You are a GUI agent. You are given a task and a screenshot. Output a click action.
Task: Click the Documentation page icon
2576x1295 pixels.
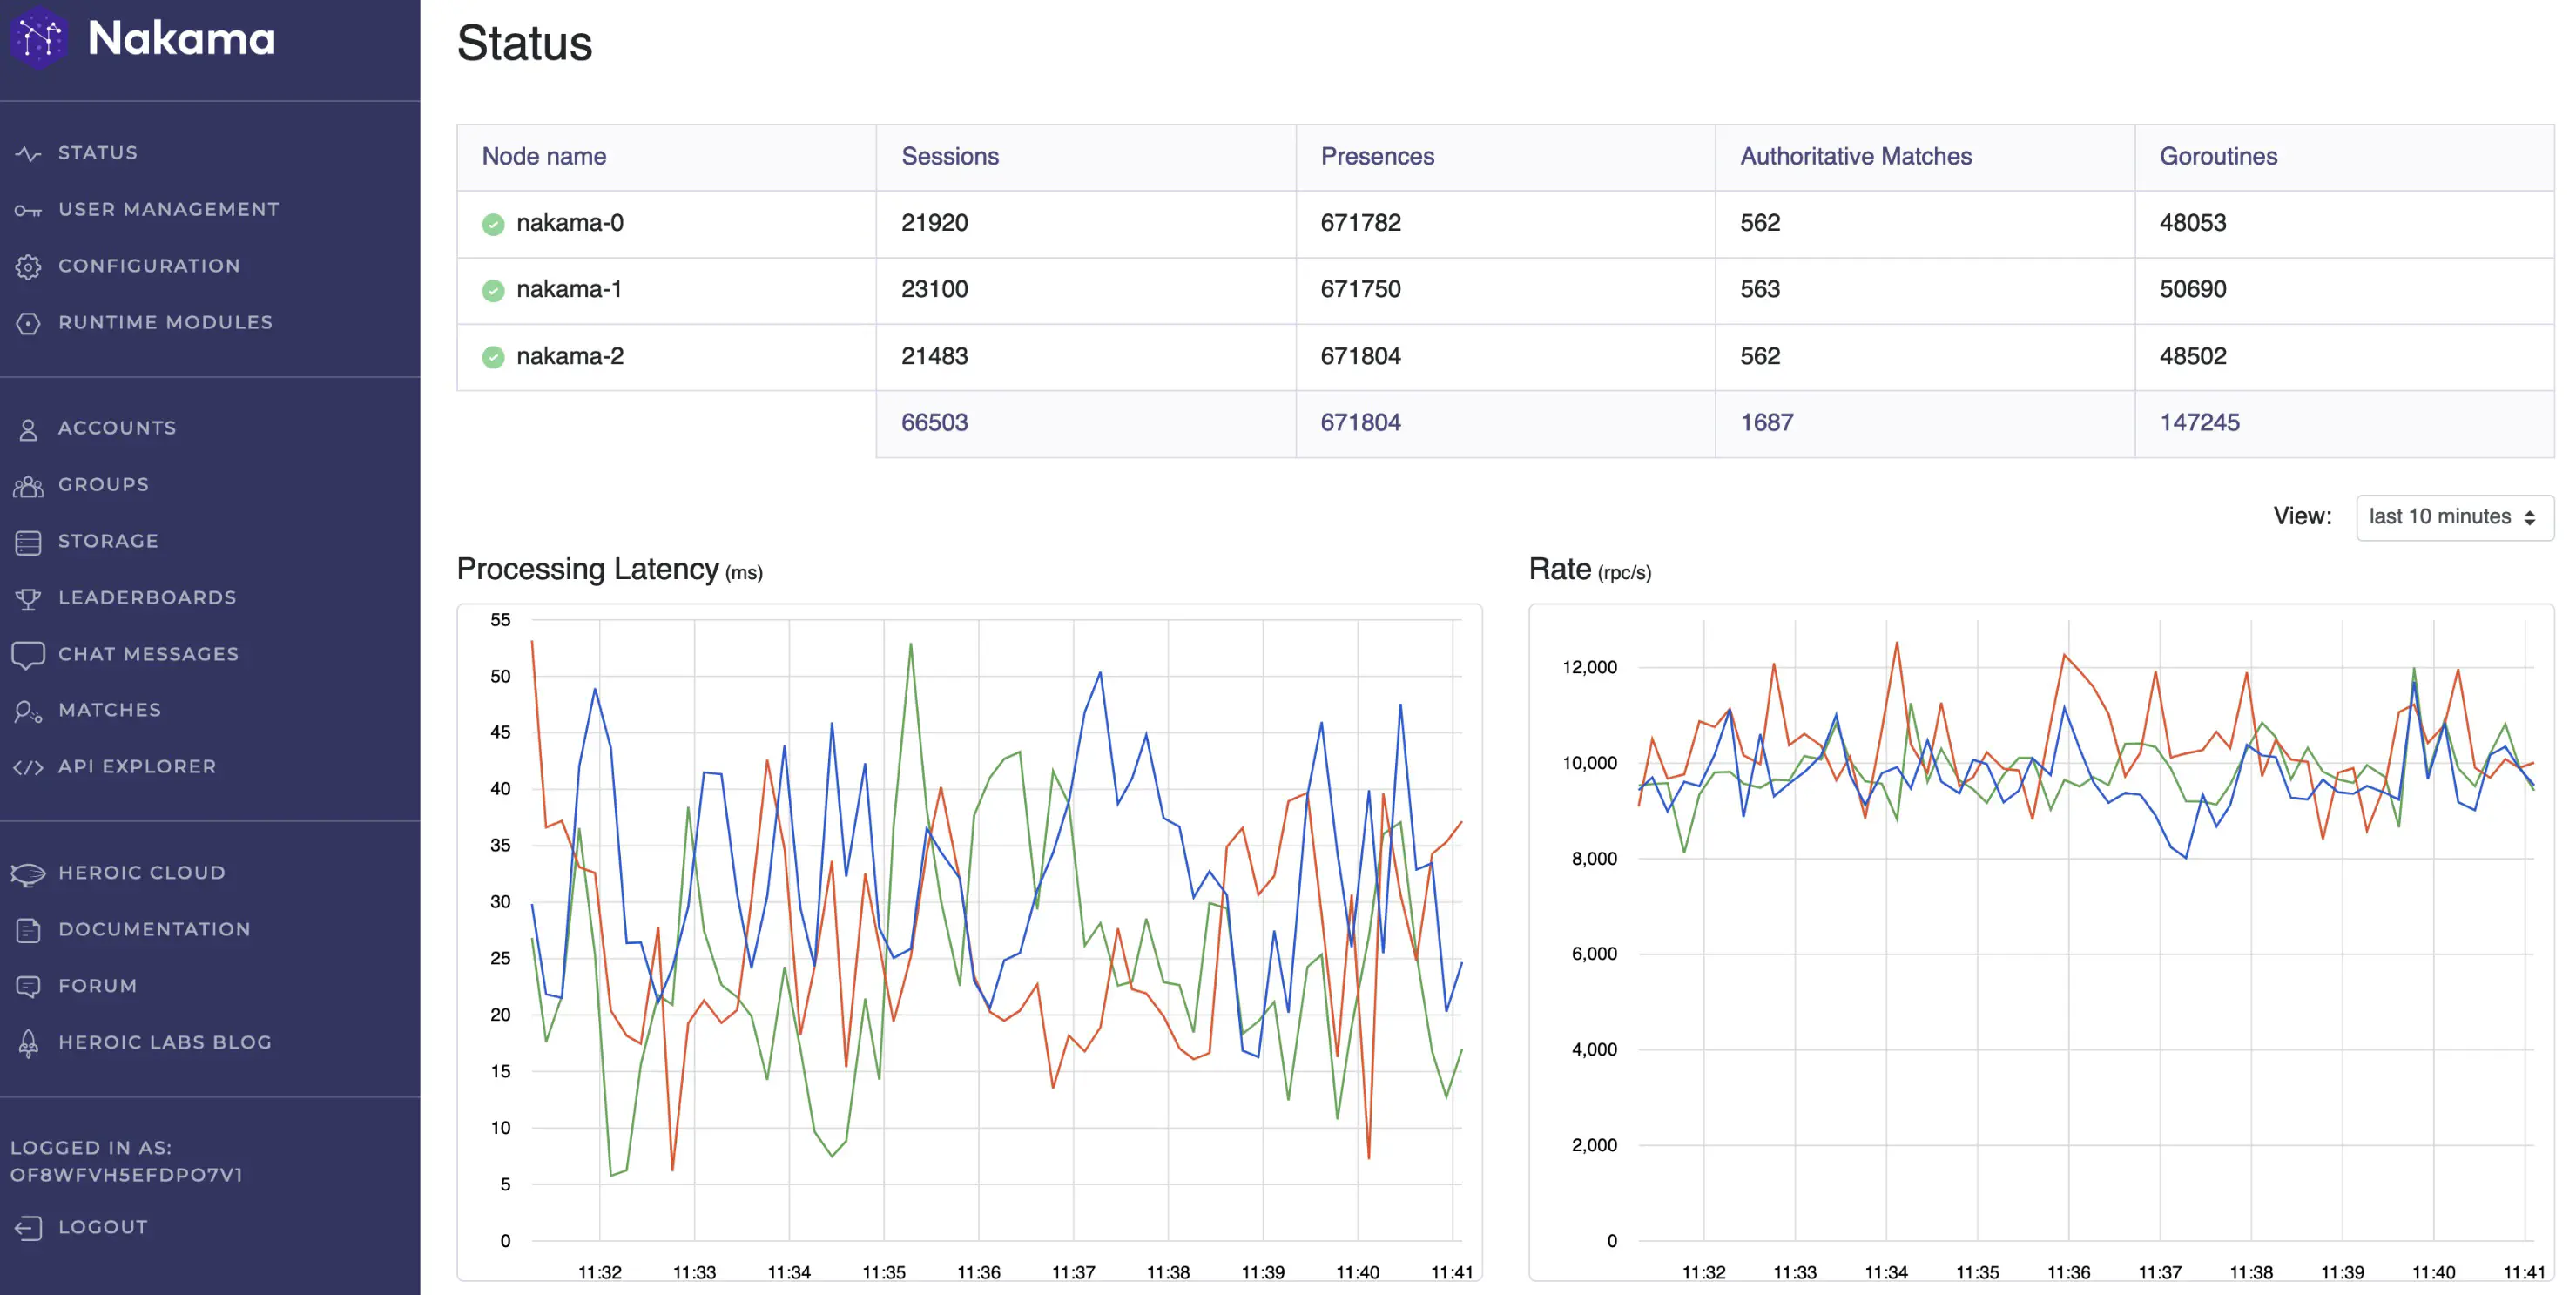coord(28,930)
